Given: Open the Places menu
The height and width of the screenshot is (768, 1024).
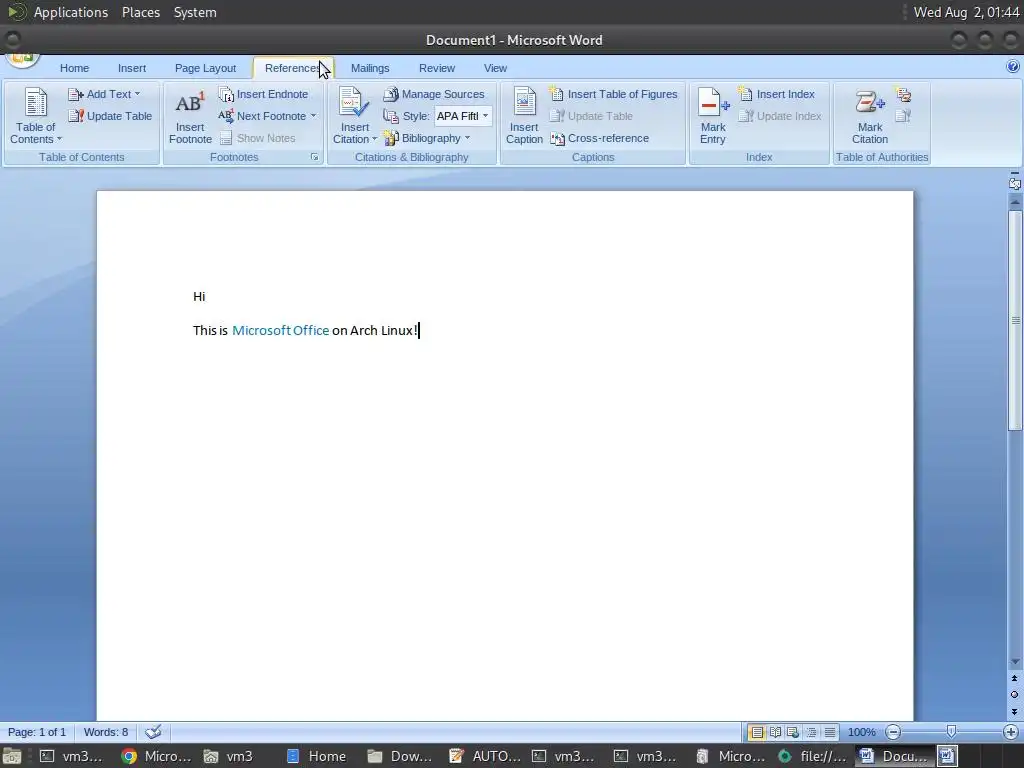Looking at the screenshot, I should 141,12.
